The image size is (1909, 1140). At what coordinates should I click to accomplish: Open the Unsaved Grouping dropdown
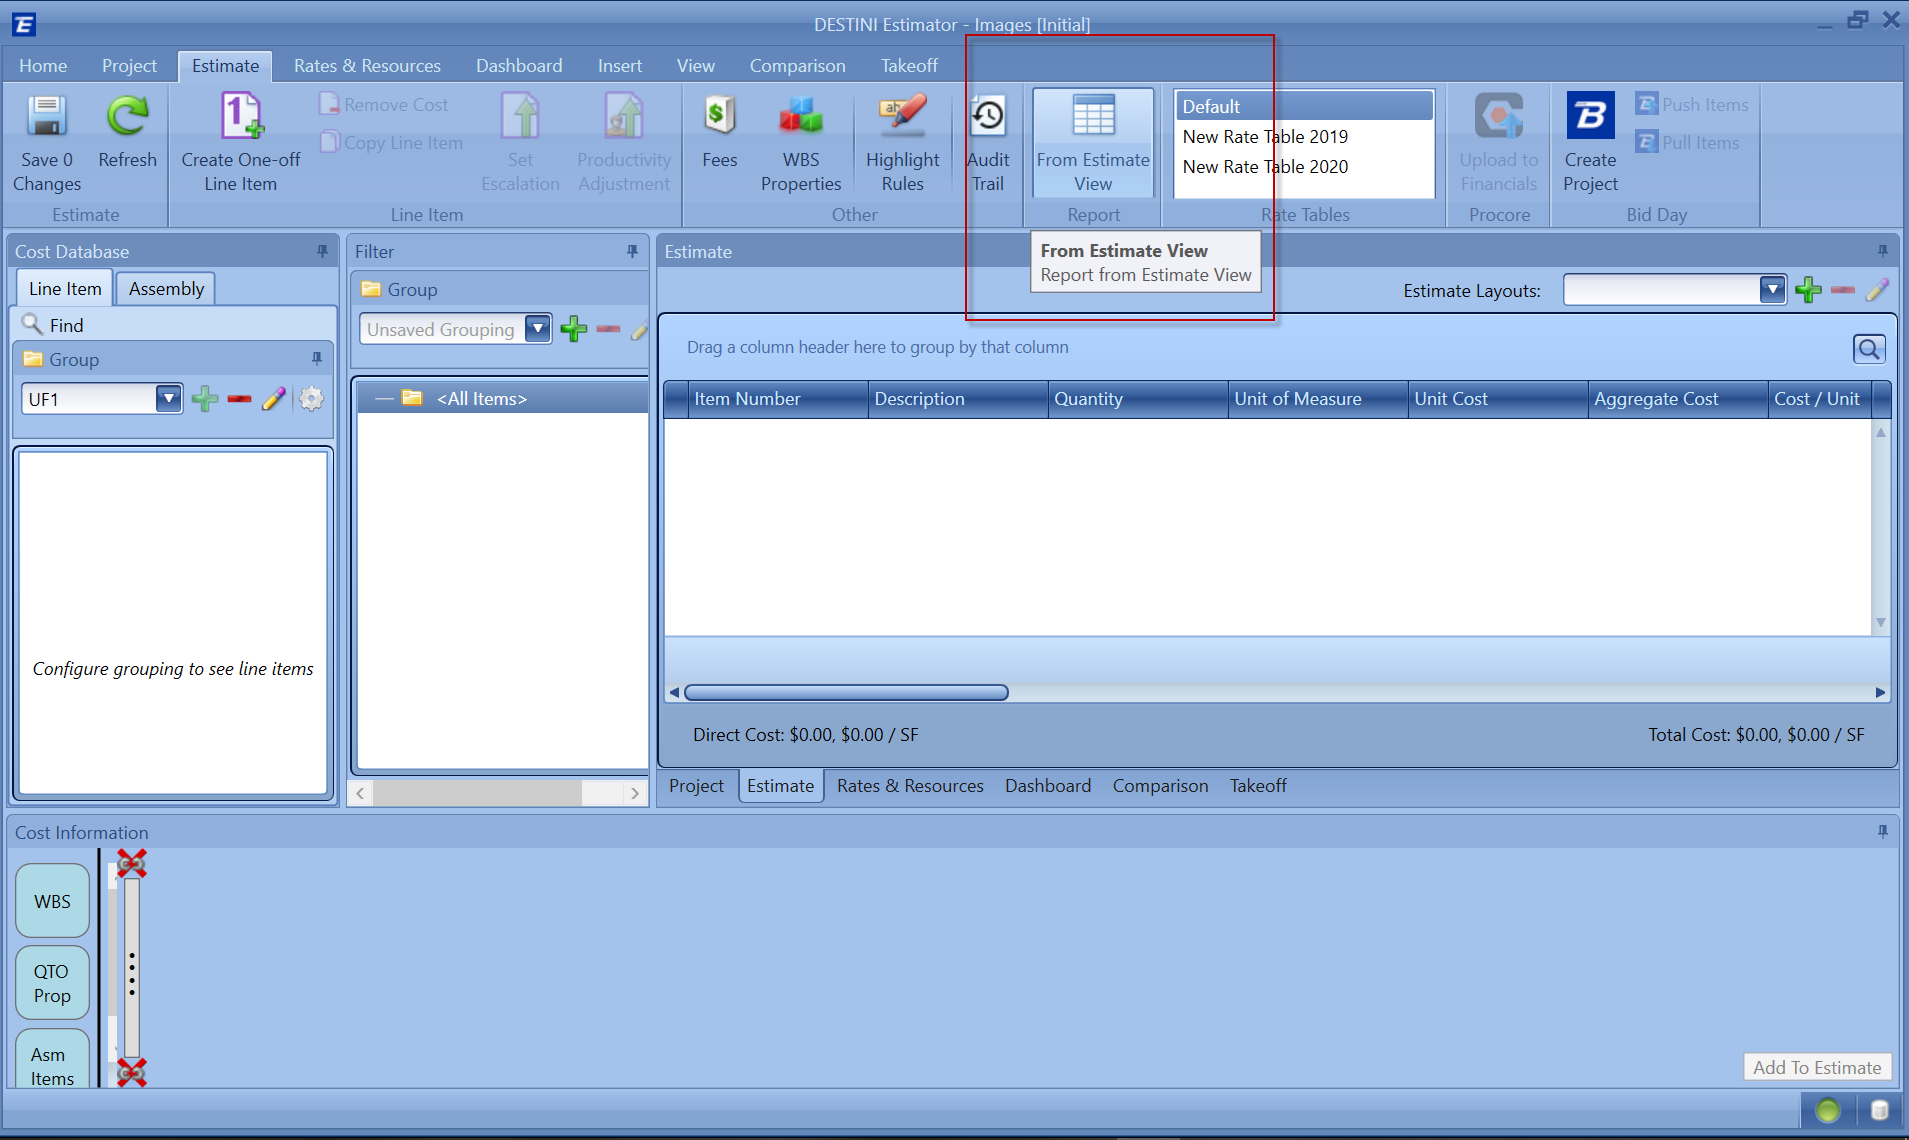[x=537, y=328]
